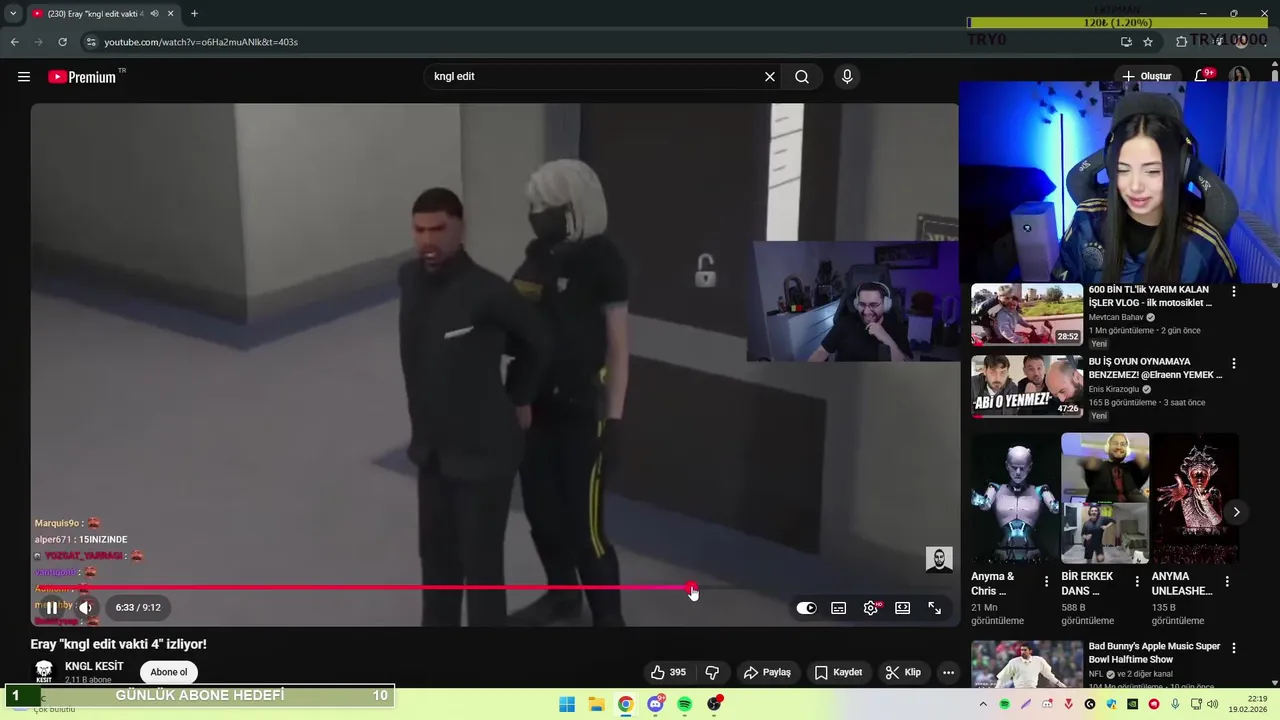Screen dimensions: 1280x720
Task: Toggle subtitles in the player
Action: [839, 608]
